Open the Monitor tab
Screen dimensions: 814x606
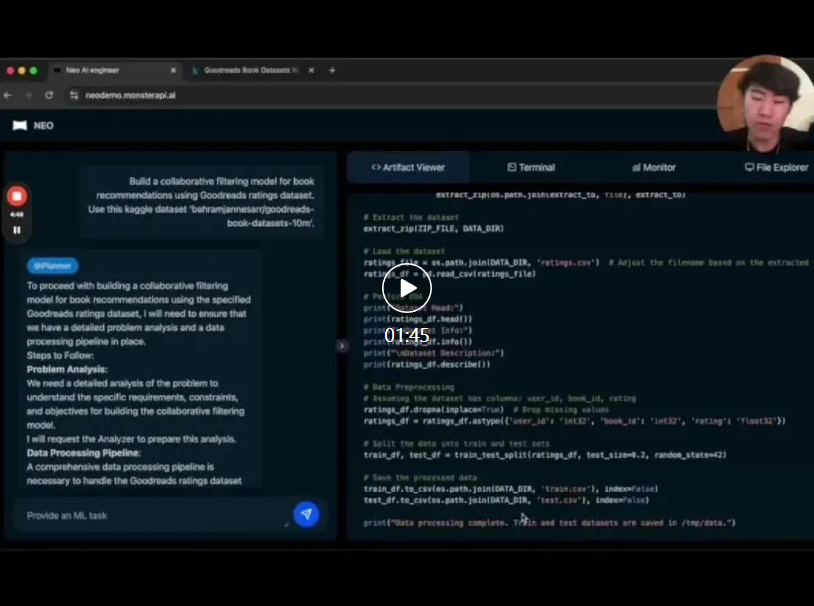[x=654, y=167]
